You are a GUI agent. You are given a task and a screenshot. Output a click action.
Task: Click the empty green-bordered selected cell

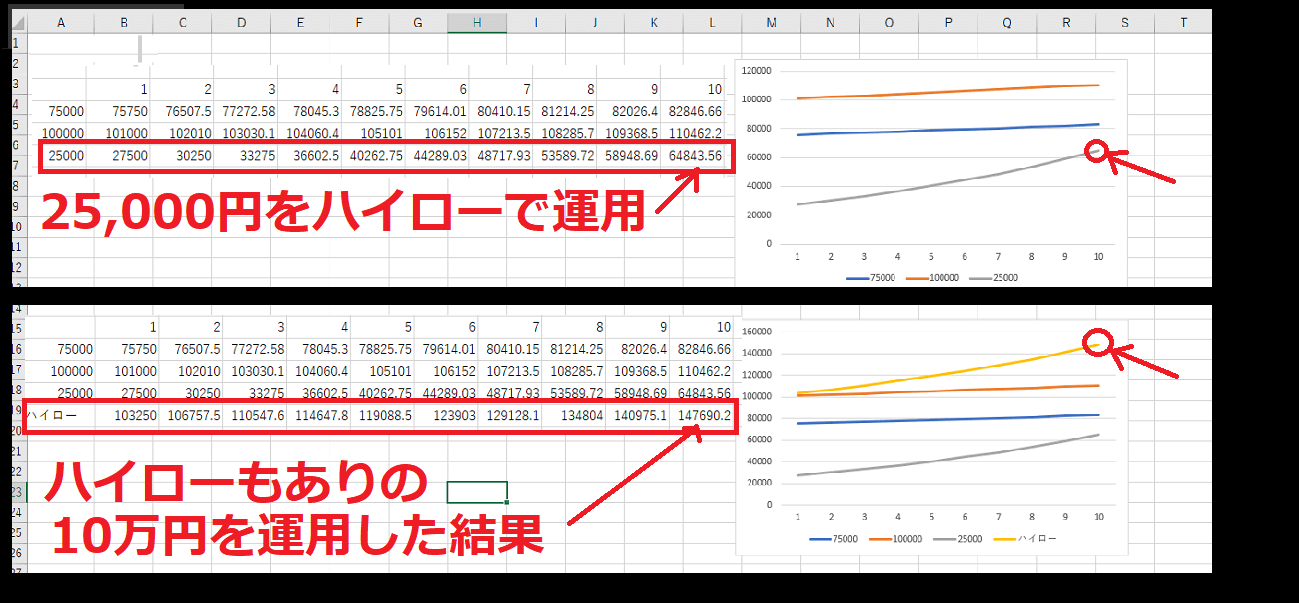(x=477, y=491)
